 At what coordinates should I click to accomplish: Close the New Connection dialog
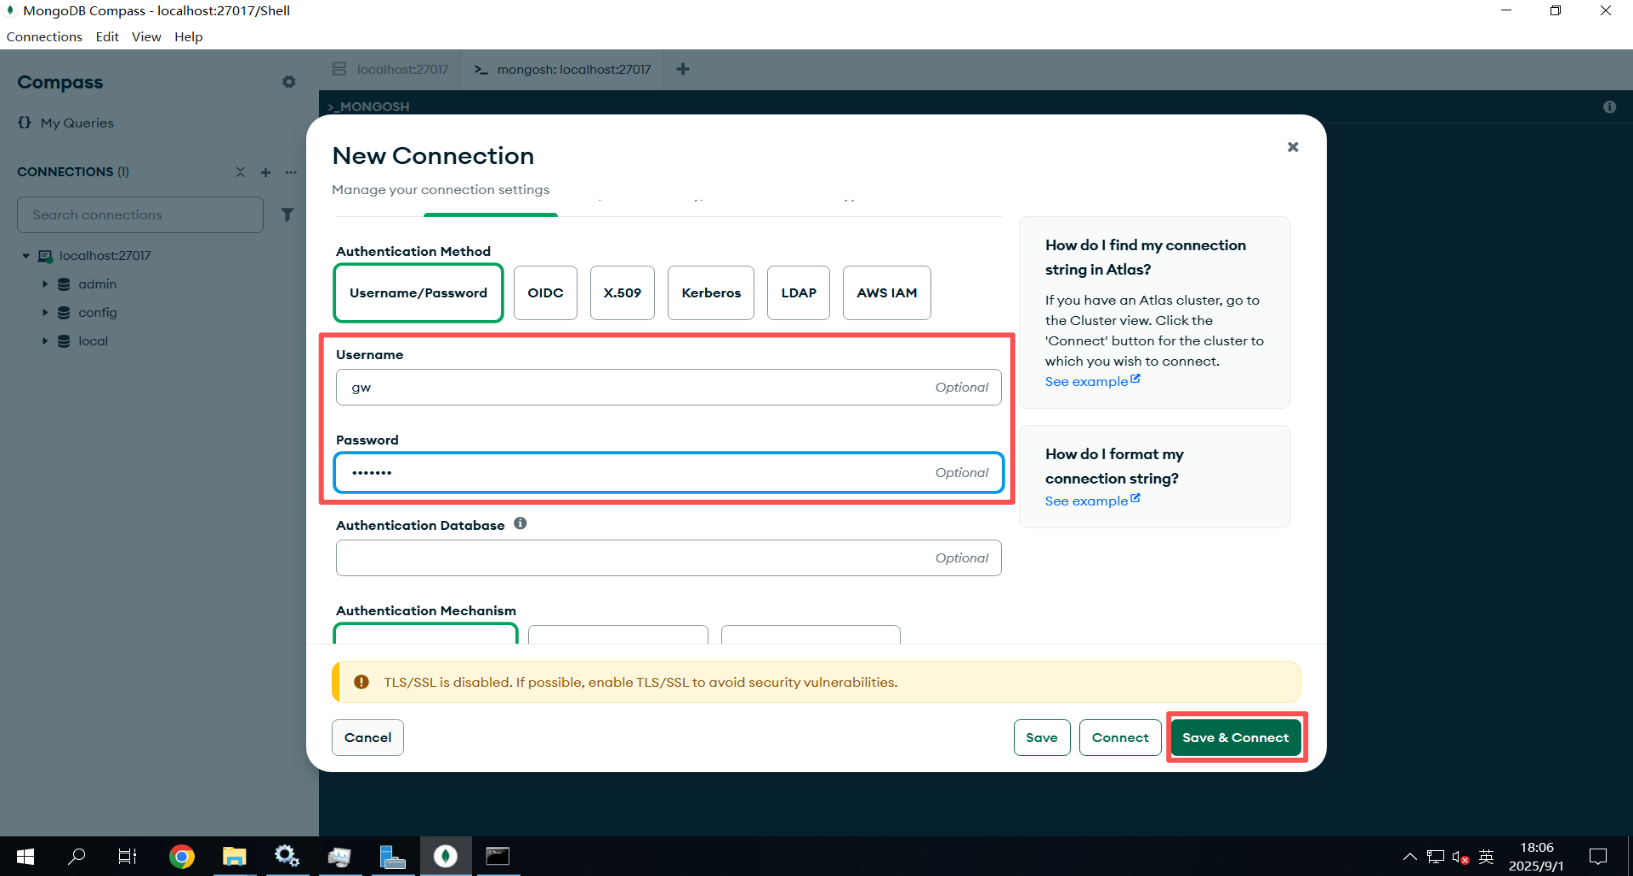point(1293,147)
